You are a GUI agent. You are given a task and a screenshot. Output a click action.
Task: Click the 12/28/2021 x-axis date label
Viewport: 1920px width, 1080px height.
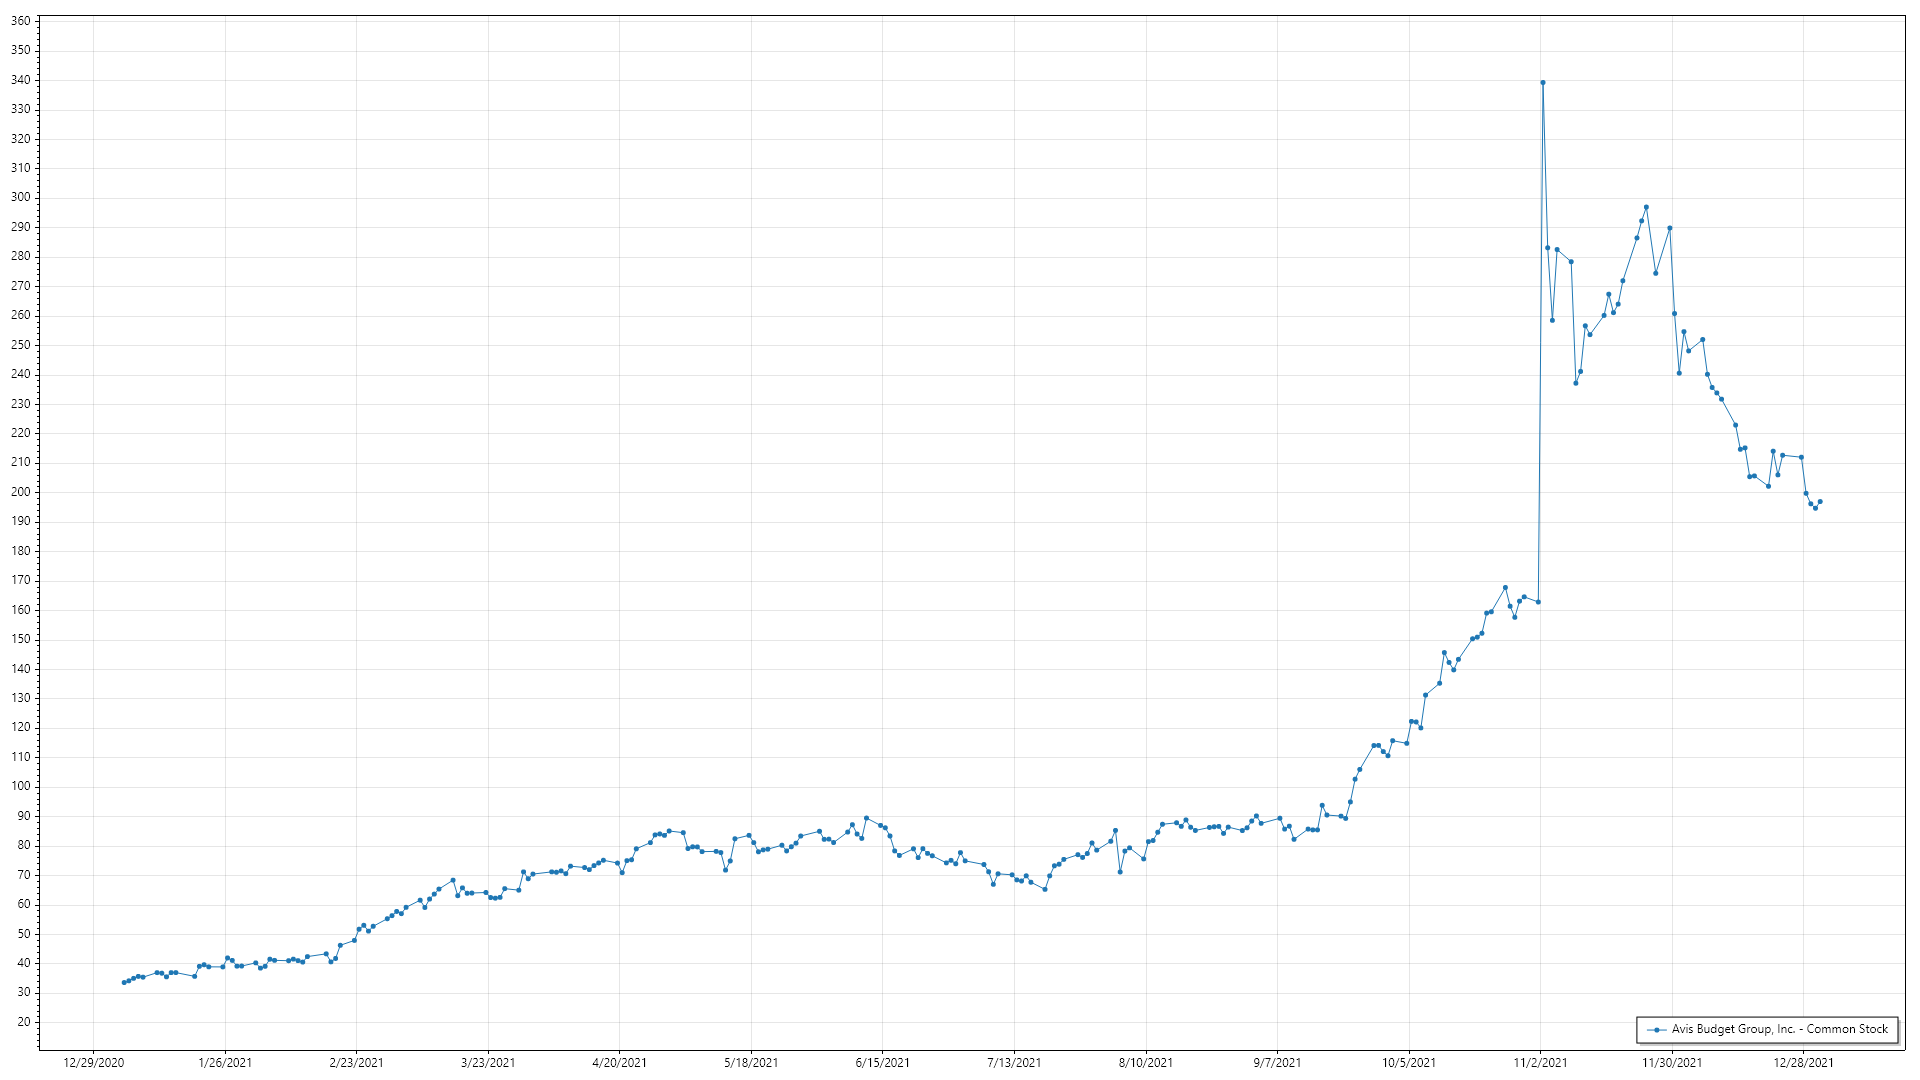(1803, 1062)
